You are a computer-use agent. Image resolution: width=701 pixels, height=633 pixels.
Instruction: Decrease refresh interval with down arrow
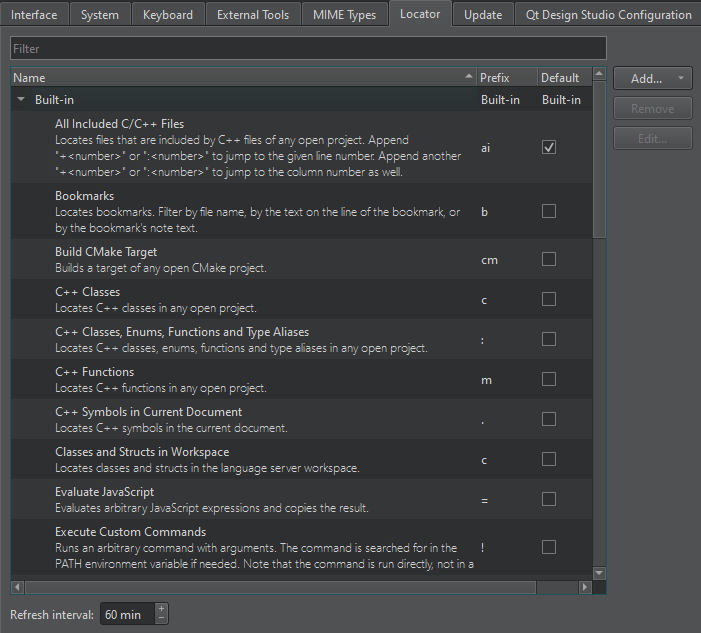(x=162, y=620)
